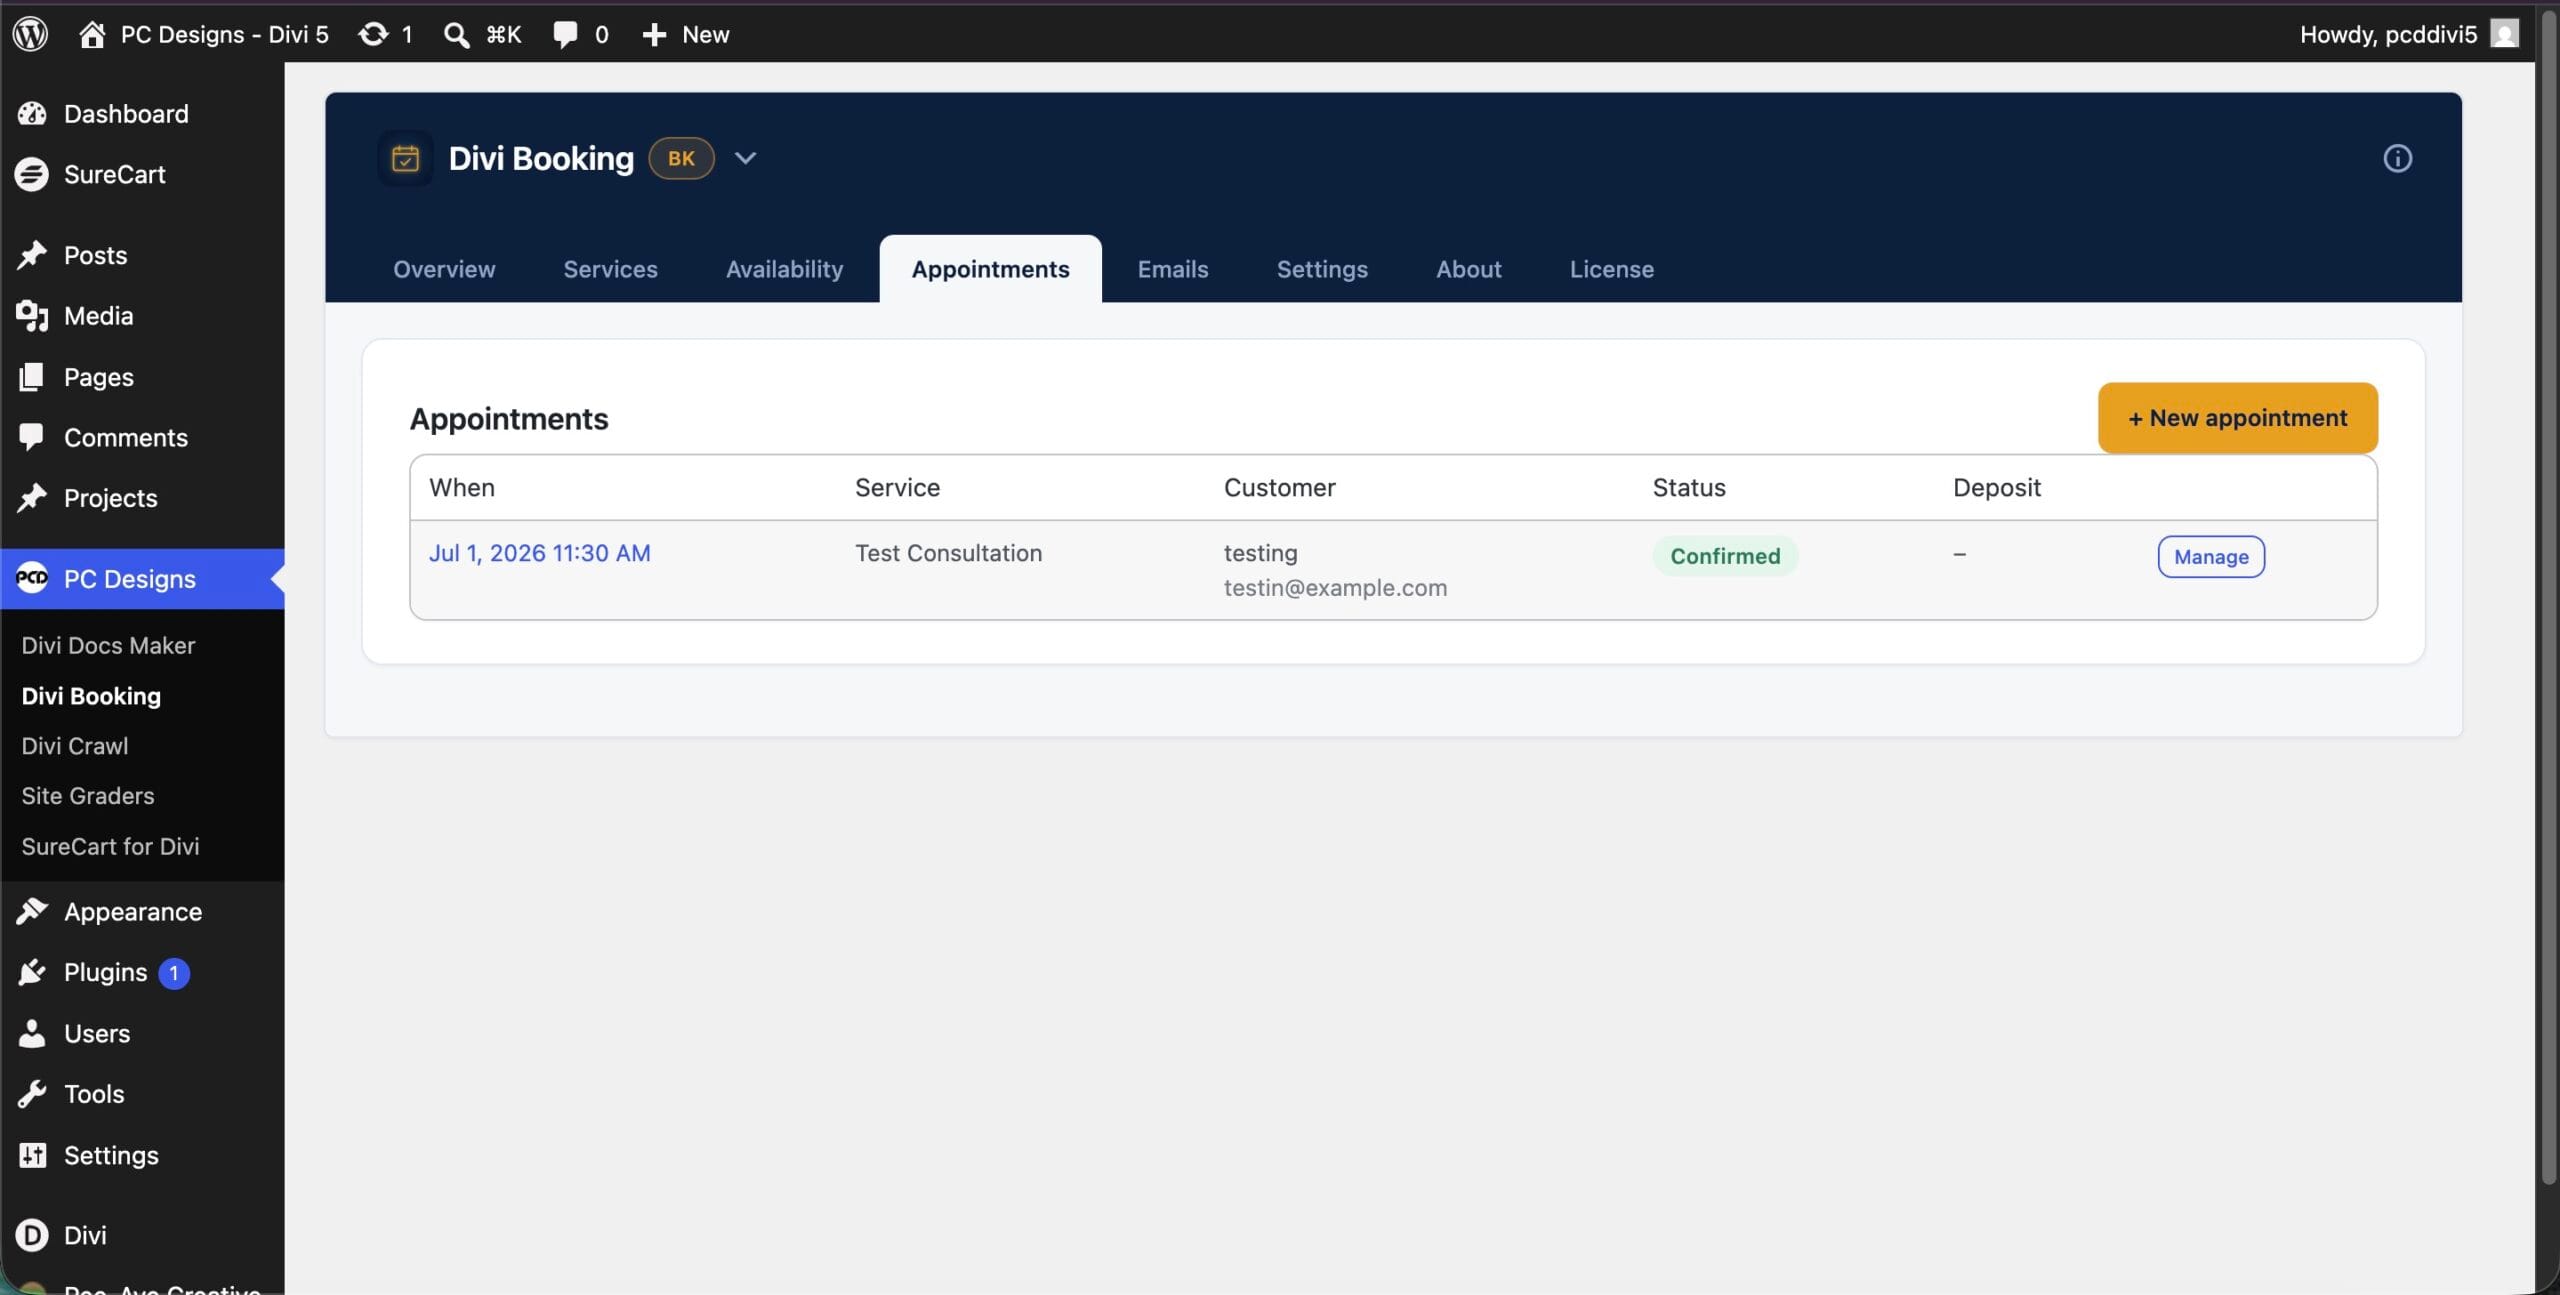The height and width of the screenshot is (1295, 2560).
Task: Open the Services tab
Action: [610, 269]
